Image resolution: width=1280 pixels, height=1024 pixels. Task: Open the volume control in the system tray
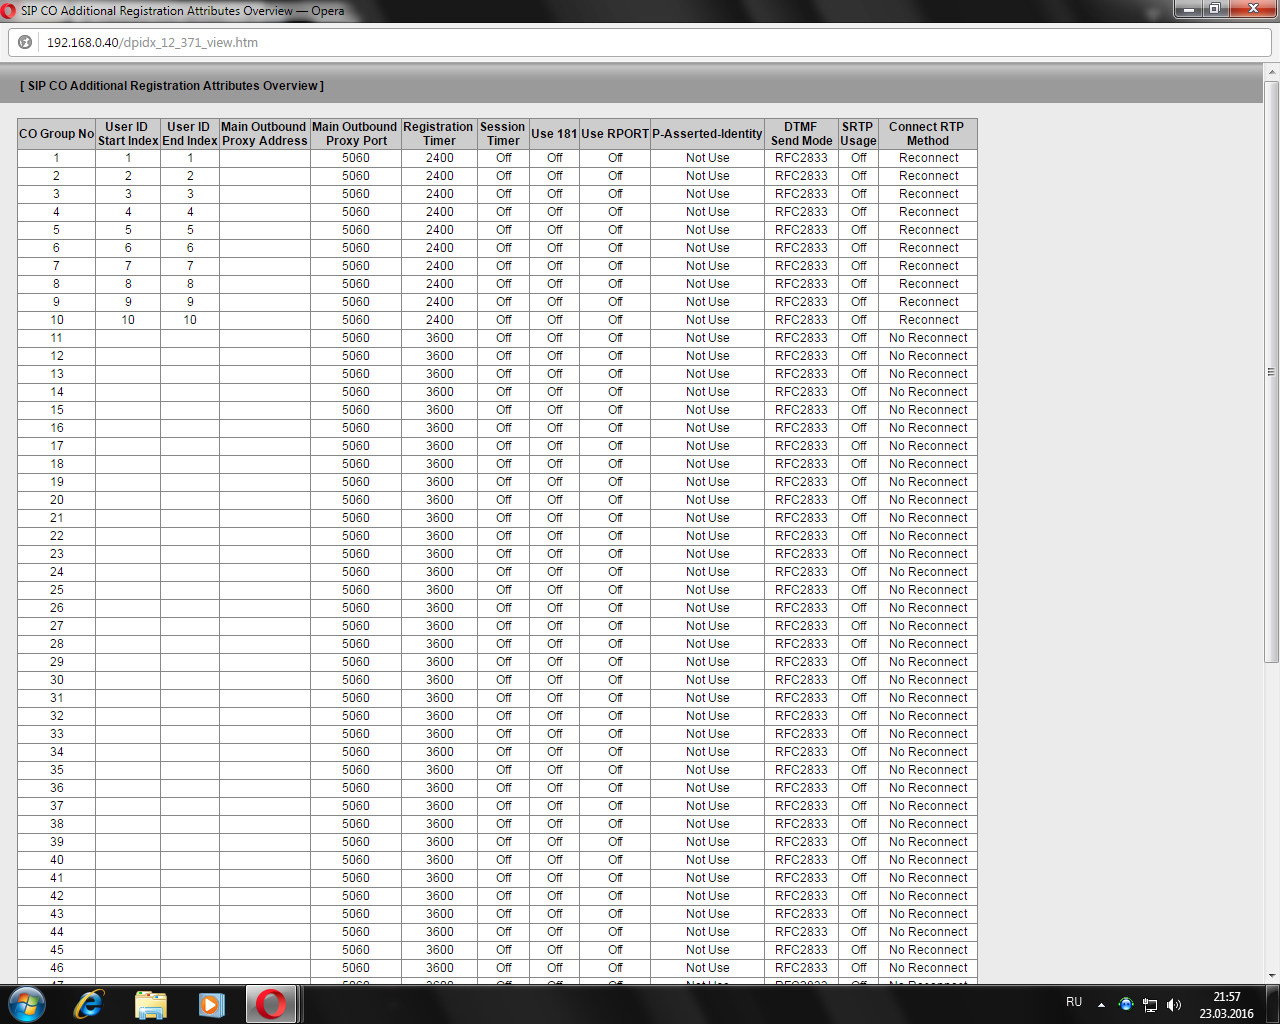coord(1174,1005)
